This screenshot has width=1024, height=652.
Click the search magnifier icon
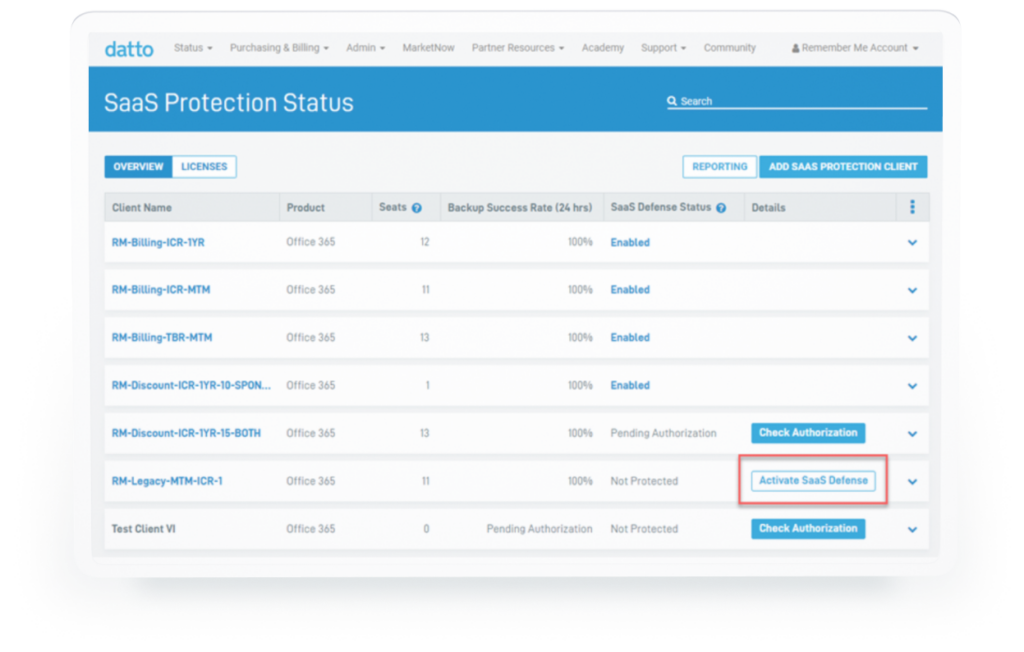[x=671, y=100]
